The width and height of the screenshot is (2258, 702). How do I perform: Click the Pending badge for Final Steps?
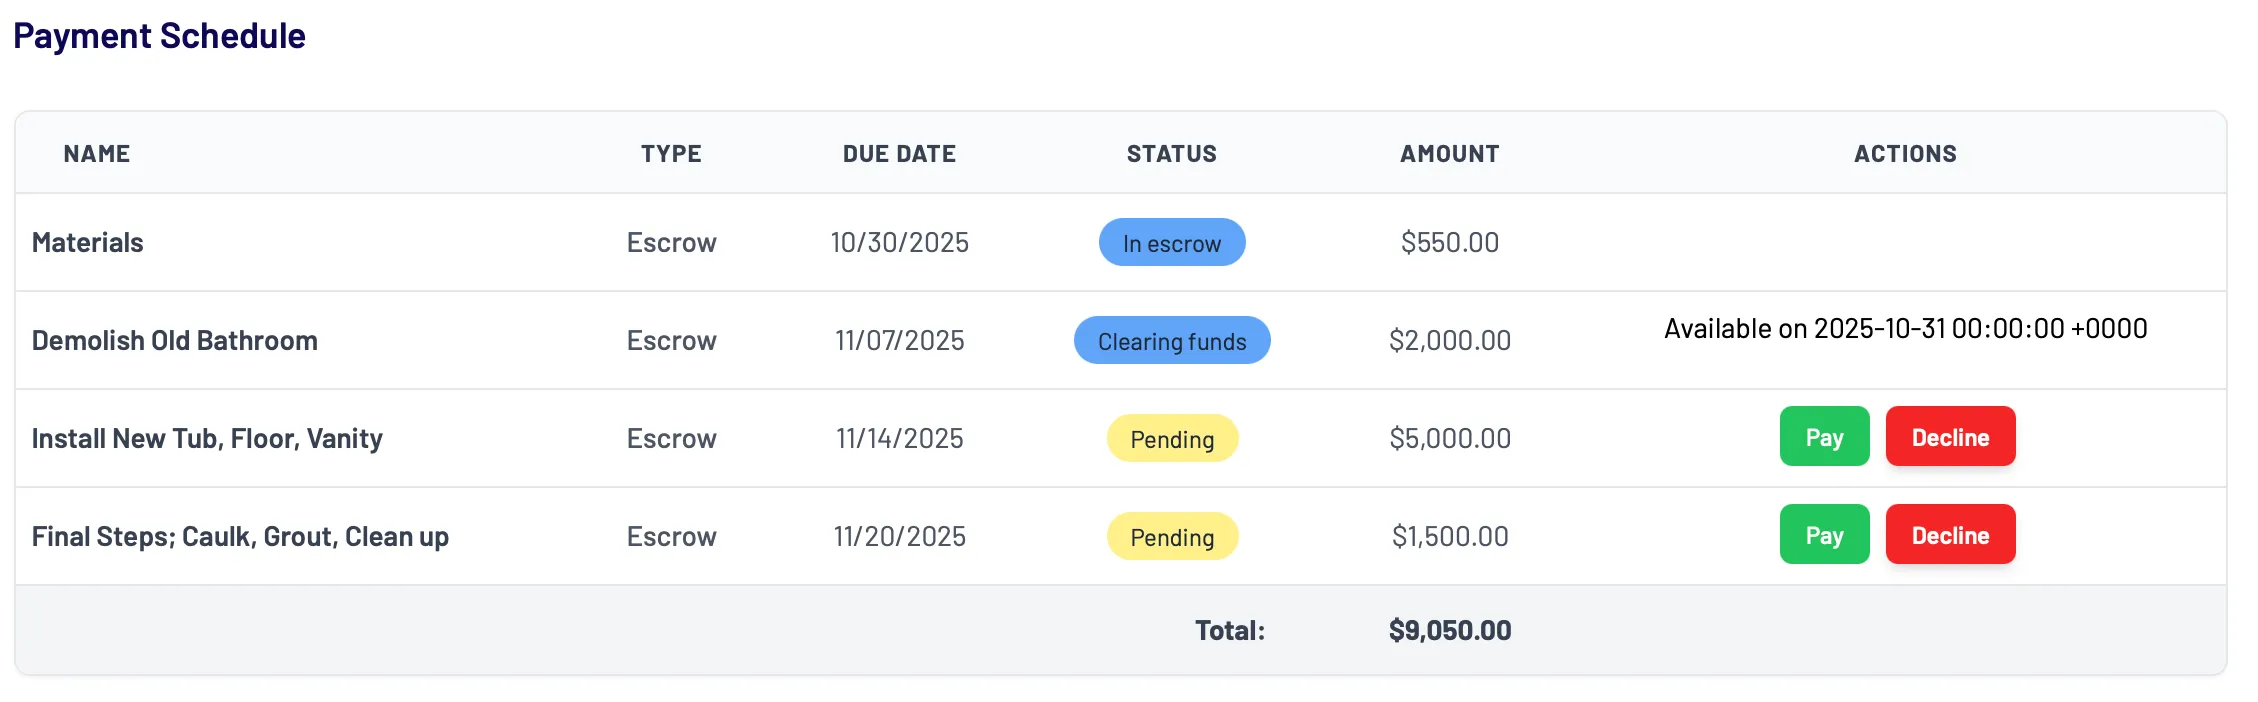1171,537
